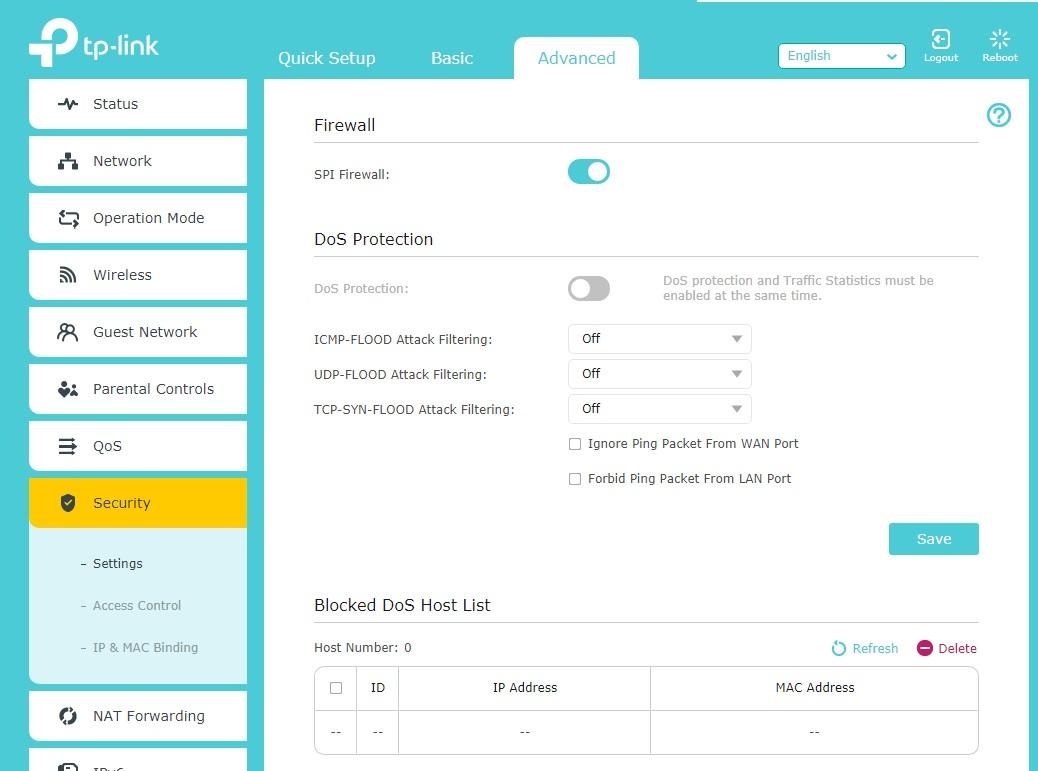Image resolution: width=1038 pixels, height=771 pixels.
Task: Expand the English language selector
Action: 841,56
